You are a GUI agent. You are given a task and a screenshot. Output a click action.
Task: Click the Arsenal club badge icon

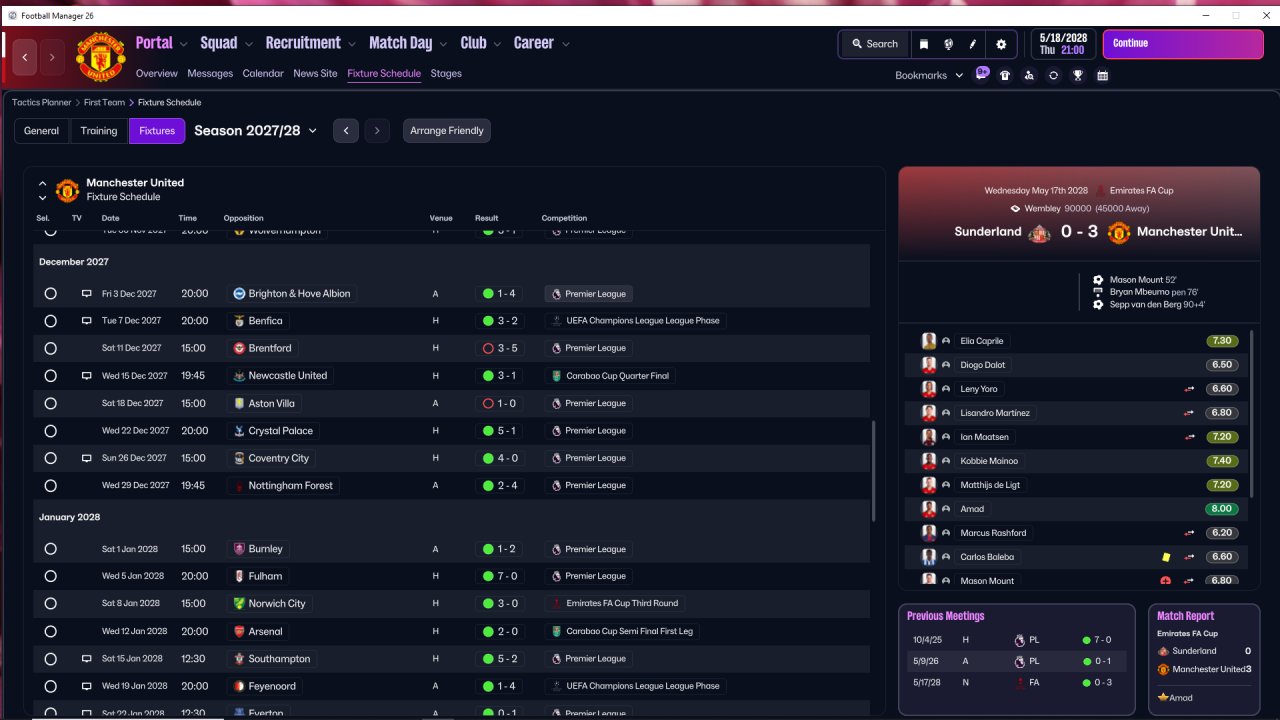239,632
